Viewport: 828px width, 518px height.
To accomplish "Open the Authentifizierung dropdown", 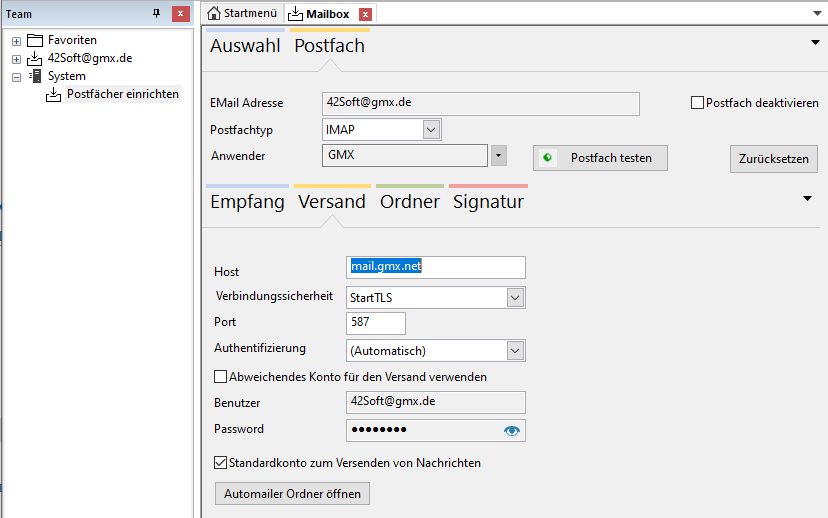I will 515,351.
